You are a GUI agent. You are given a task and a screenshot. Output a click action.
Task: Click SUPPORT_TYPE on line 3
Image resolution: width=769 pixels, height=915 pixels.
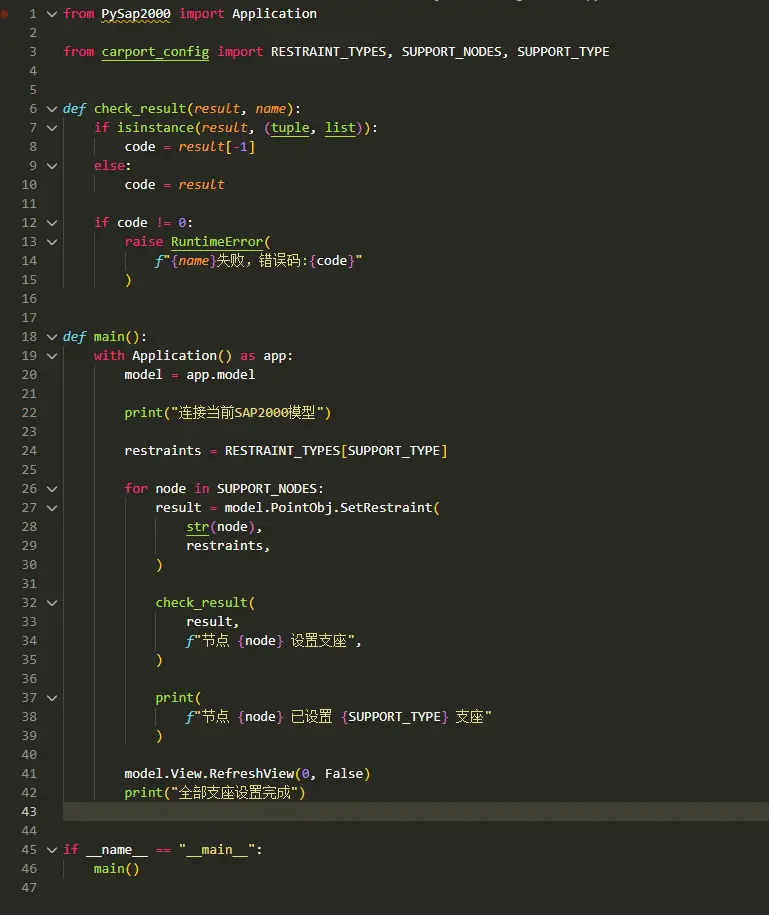(563, 52)
